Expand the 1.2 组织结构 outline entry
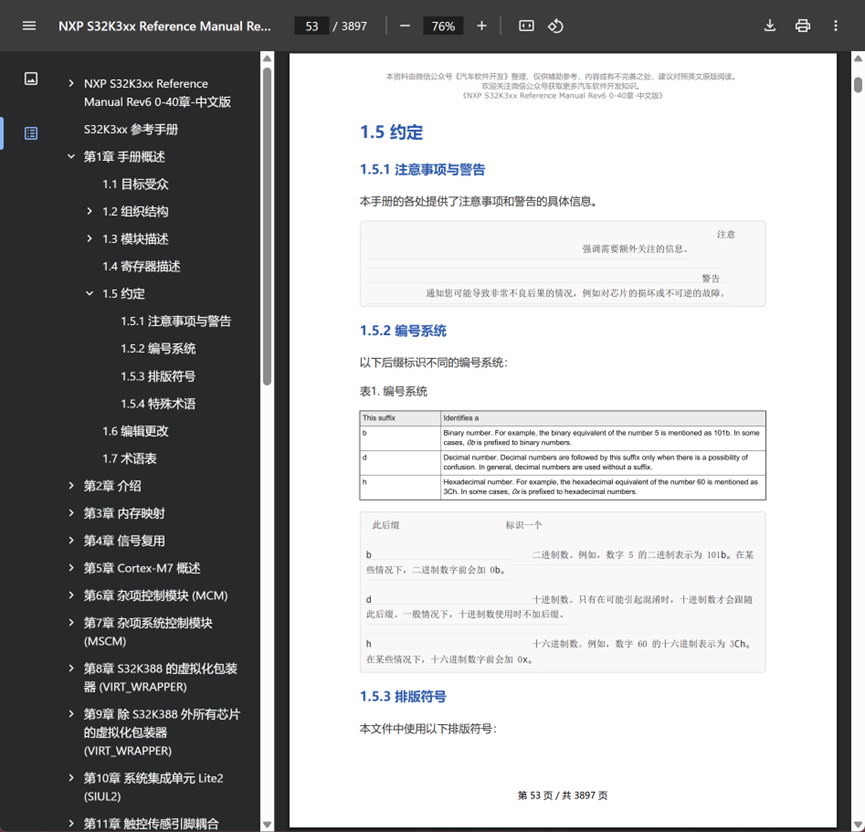Screen dimensions: 865x832 click(89, 211)
